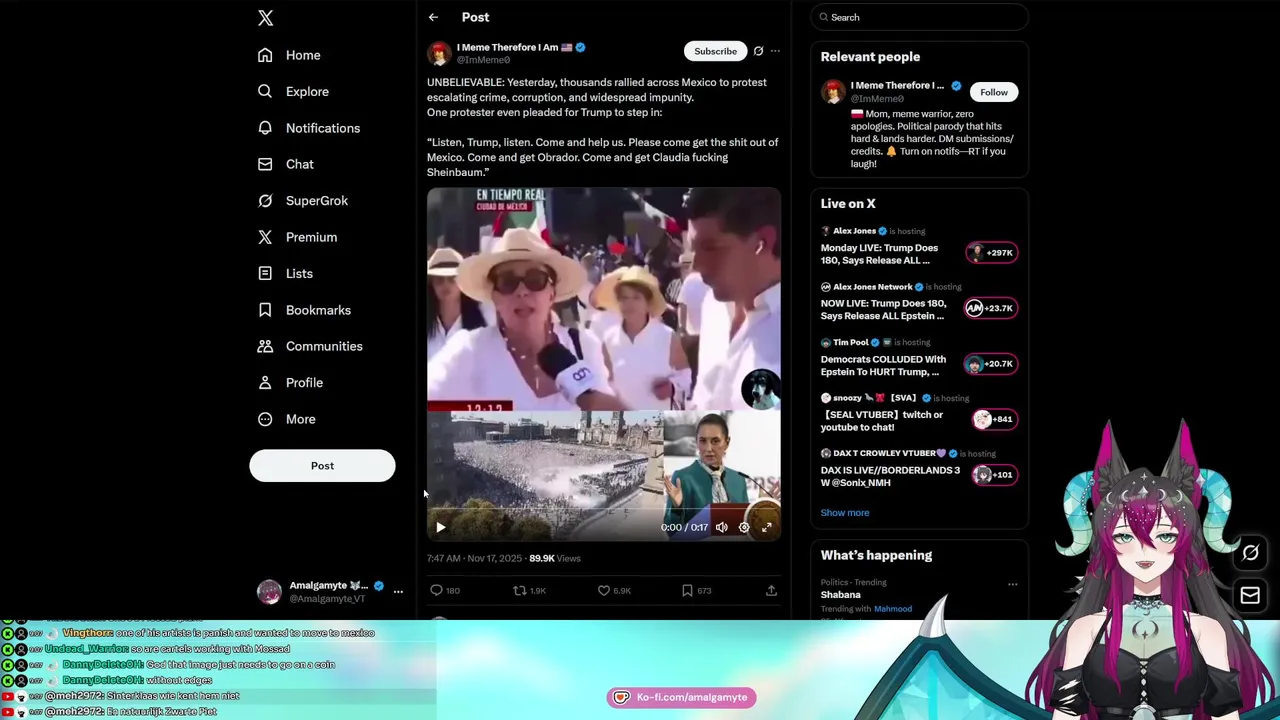Click the floating messages envelope icon
This screenshot has height=720, width=1280.
[x=1250, y=596]
